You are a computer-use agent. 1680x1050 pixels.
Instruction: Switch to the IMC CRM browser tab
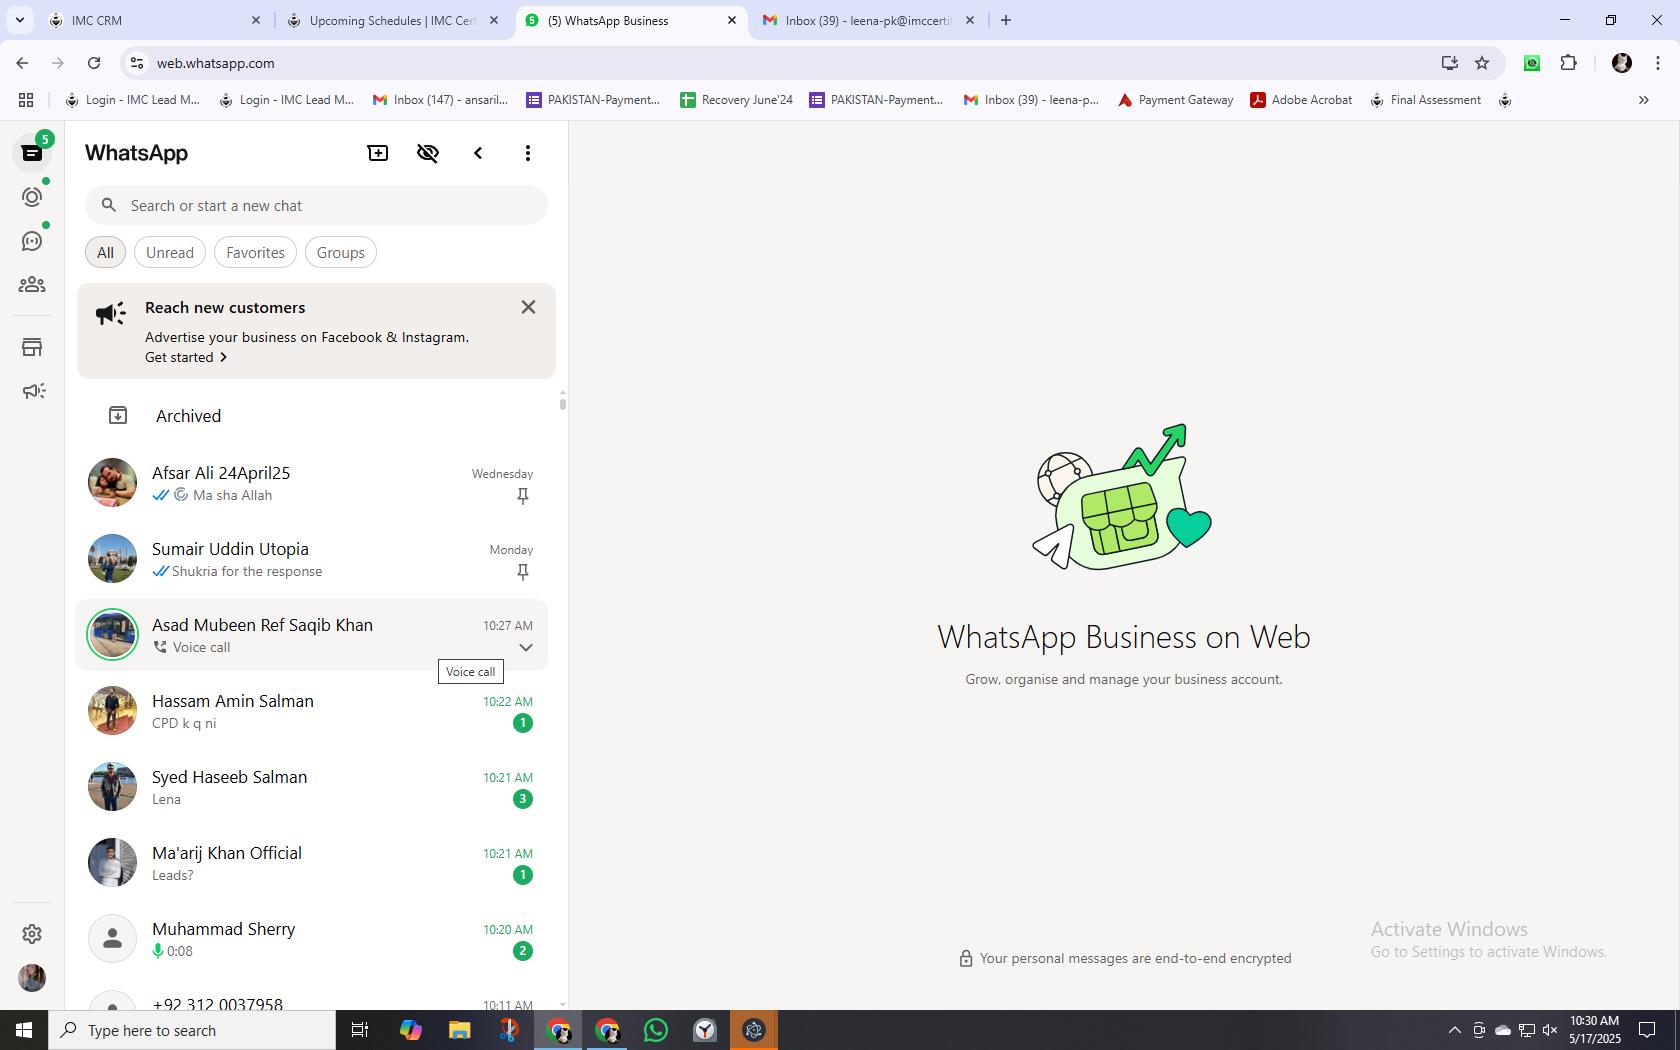click(x=154, y=20)
